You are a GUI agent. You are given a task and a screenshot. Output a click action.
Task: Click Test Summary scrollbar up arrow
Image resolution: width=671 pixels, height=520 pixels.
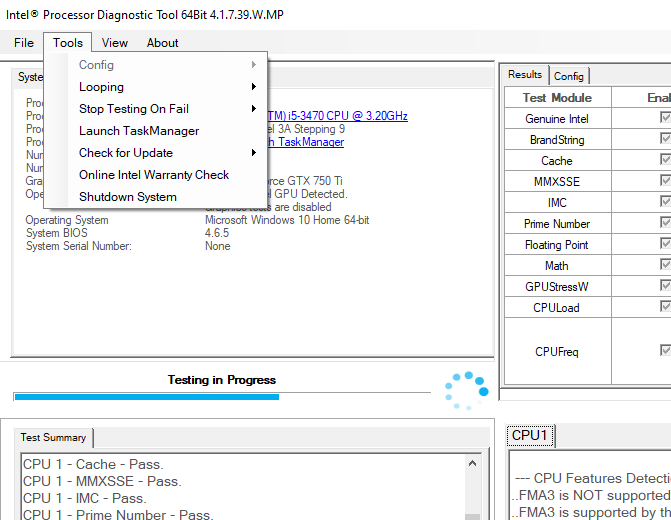pyautogui.click(x=472, y=464)
